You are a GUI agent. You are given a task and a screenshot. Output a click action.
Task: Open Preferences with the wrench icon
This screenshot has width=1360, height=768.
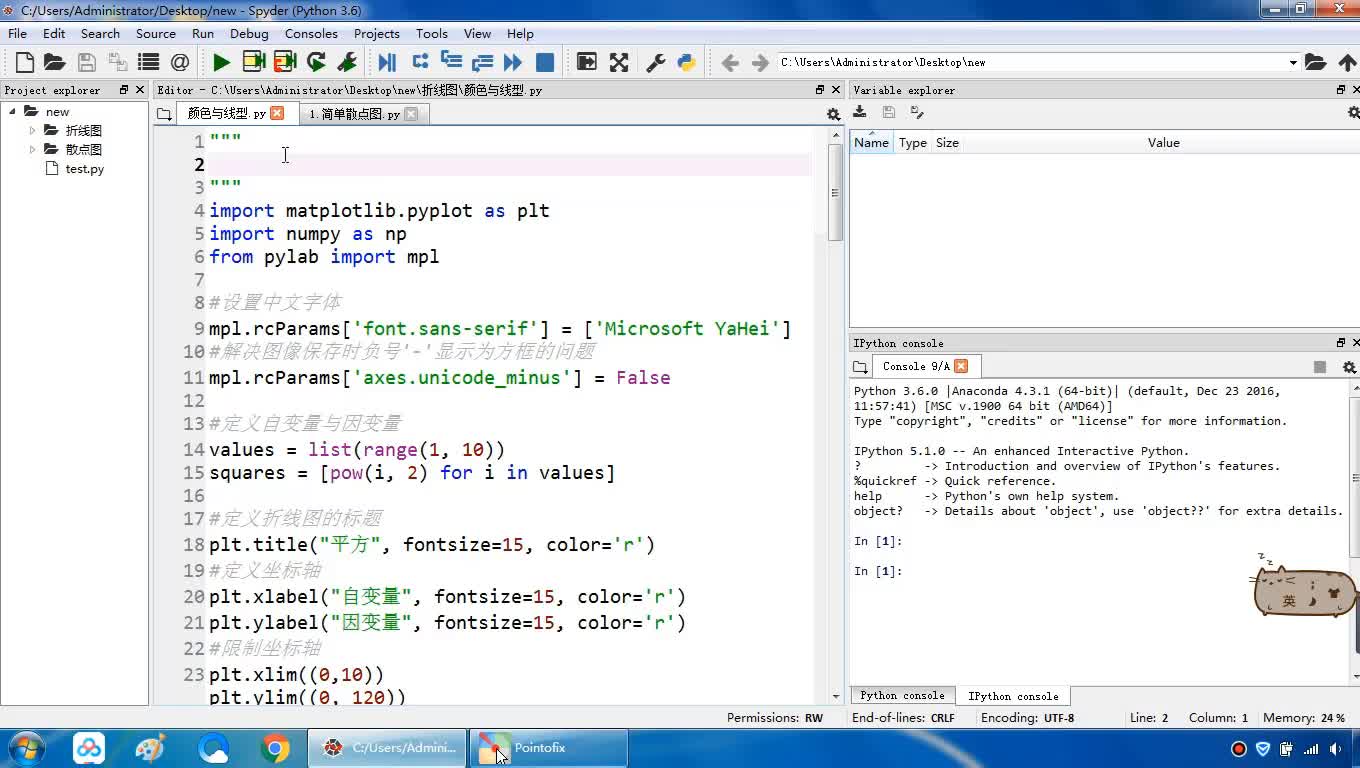point(656,62)
